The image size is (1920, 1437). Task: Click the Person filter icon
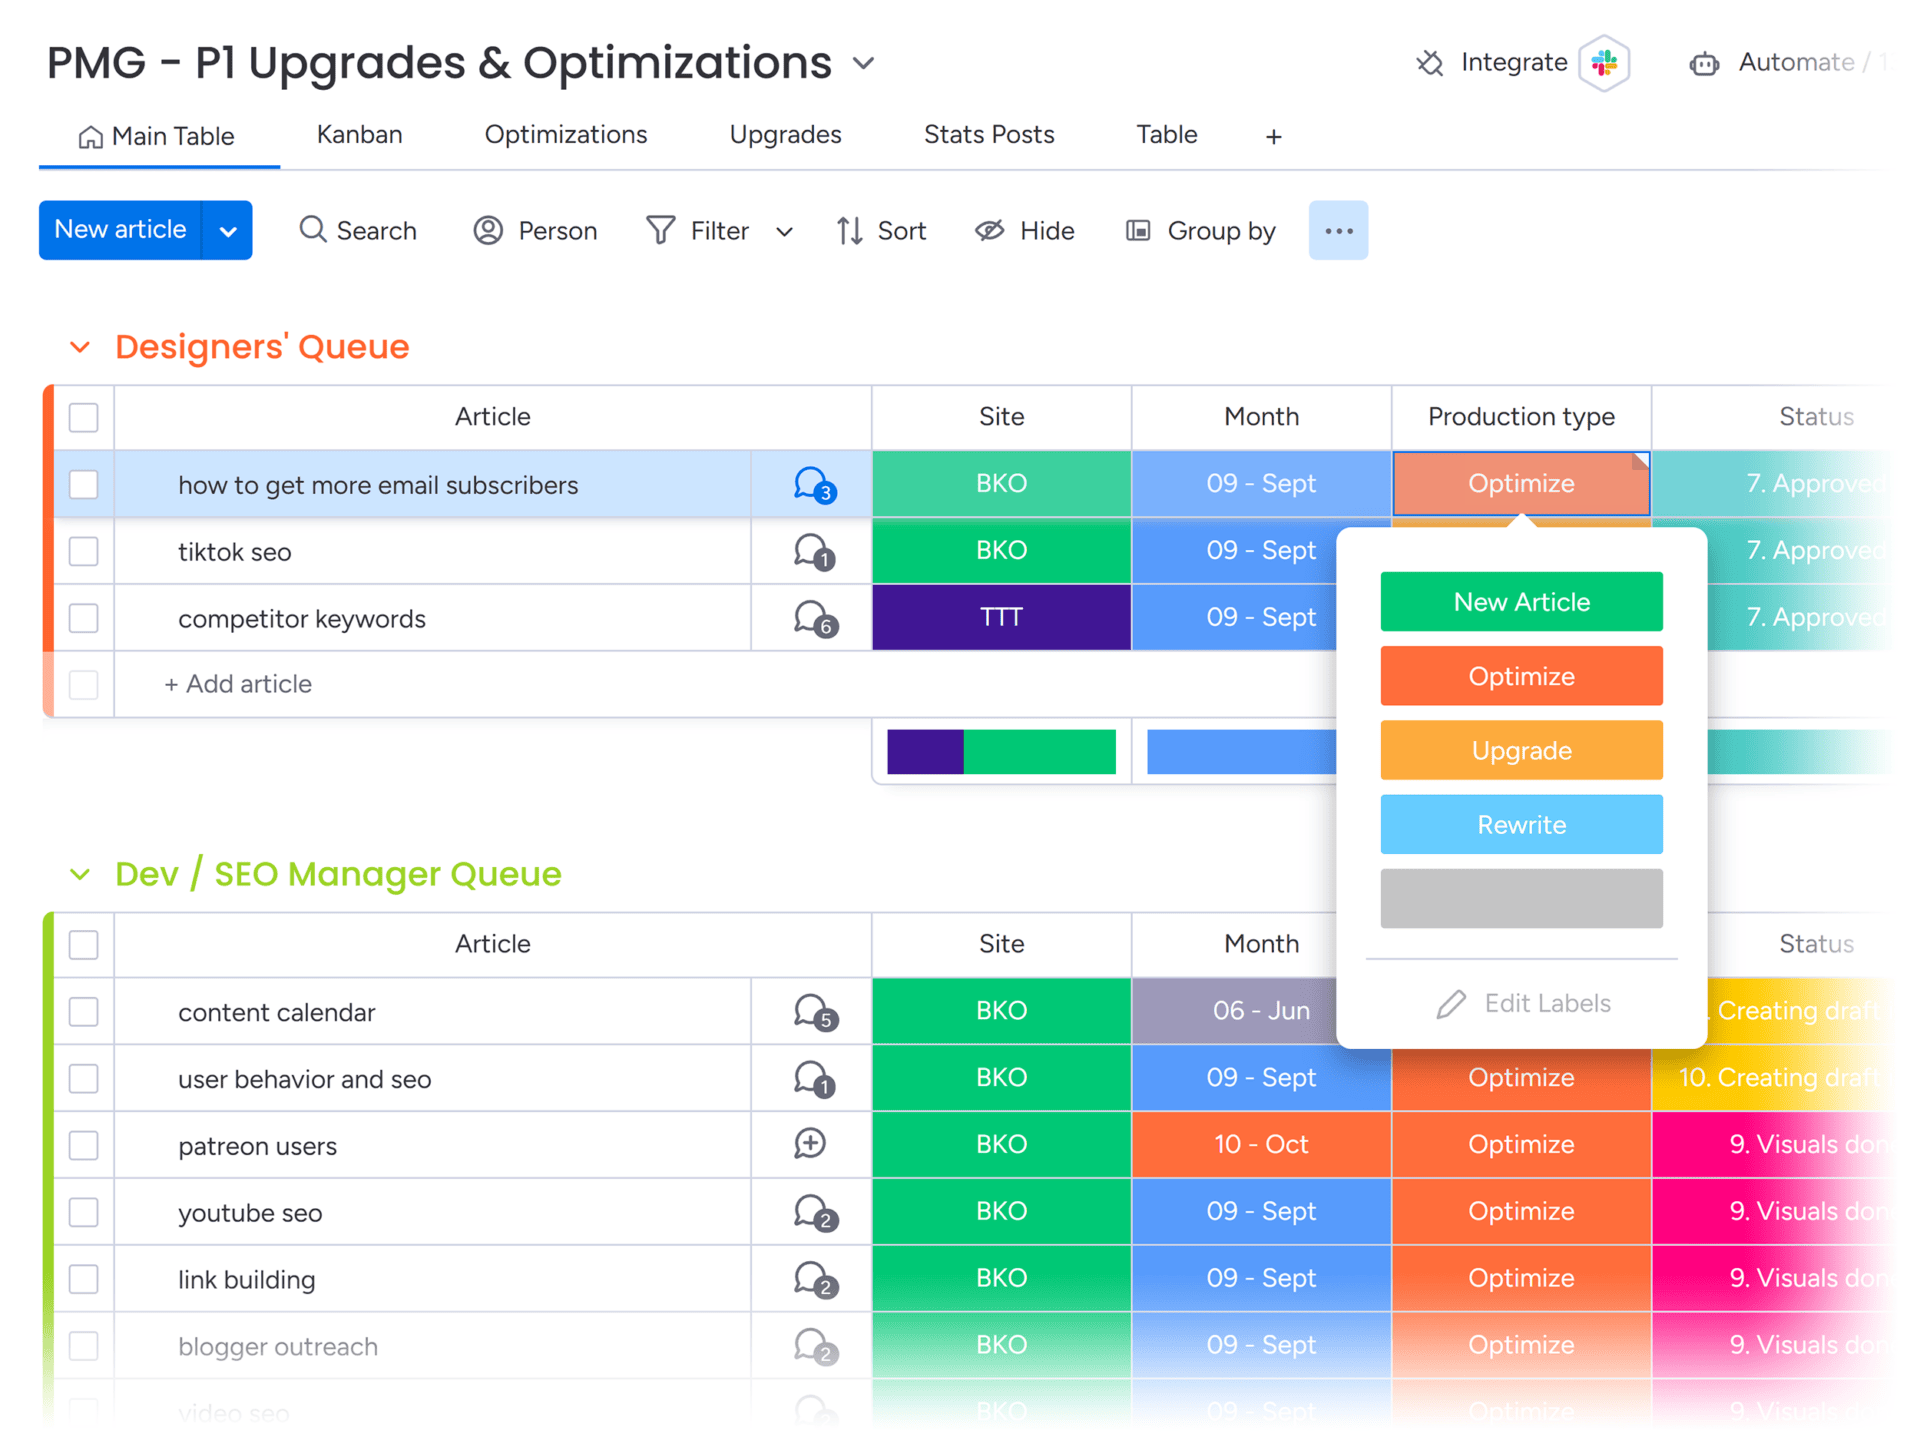tap(488, 230)
